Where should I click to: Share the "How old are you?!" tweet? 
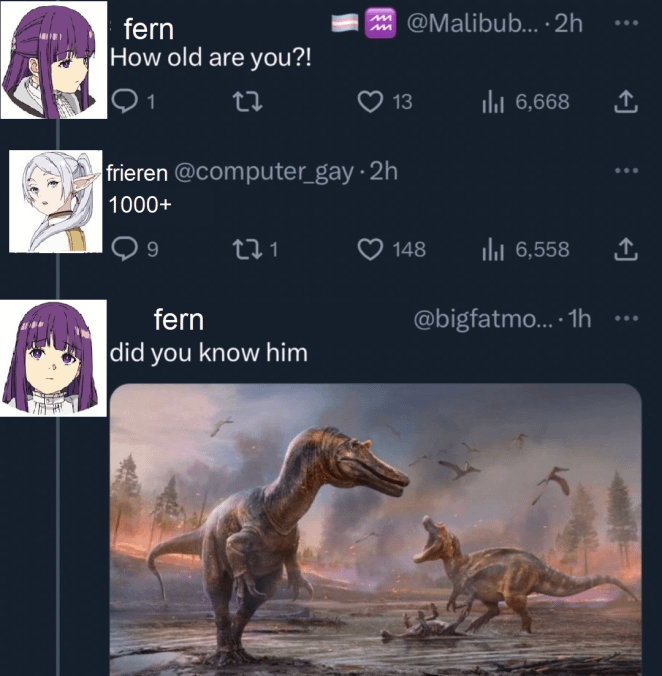pos(625,101)
